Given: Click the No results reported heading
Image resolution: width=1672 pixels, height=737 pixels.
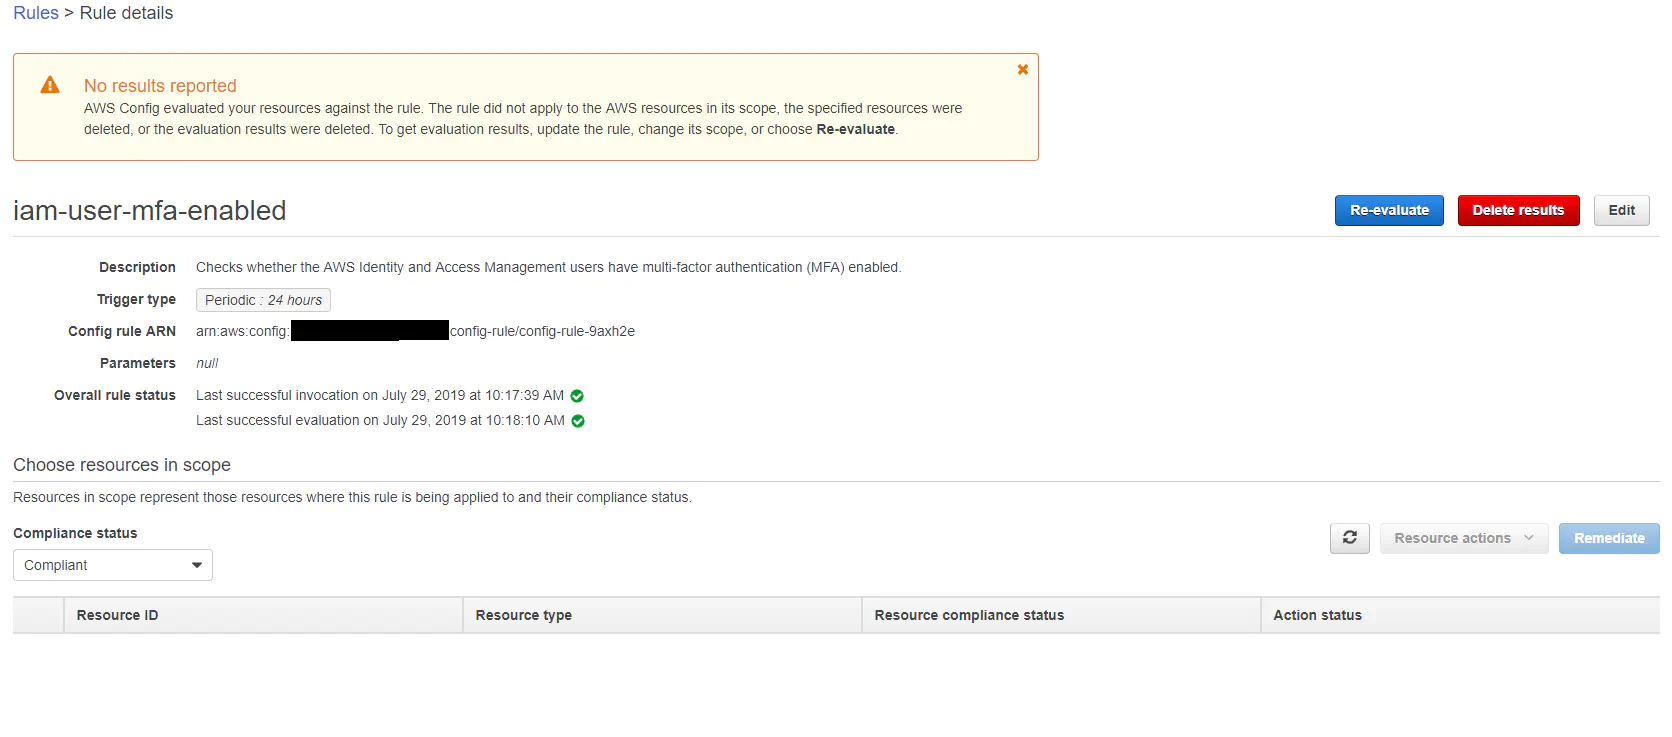Looking at the screenshot, I should (160, 86).
